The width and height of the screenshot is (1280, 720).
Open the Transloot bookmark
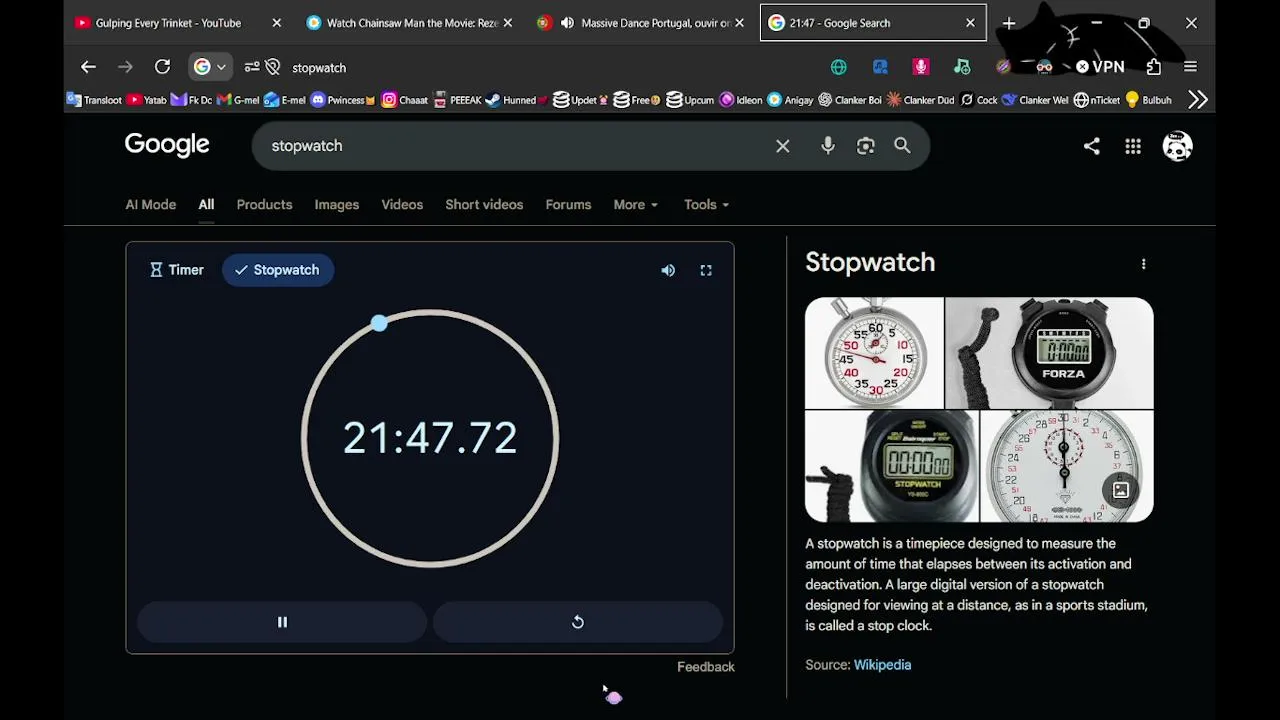94,100
